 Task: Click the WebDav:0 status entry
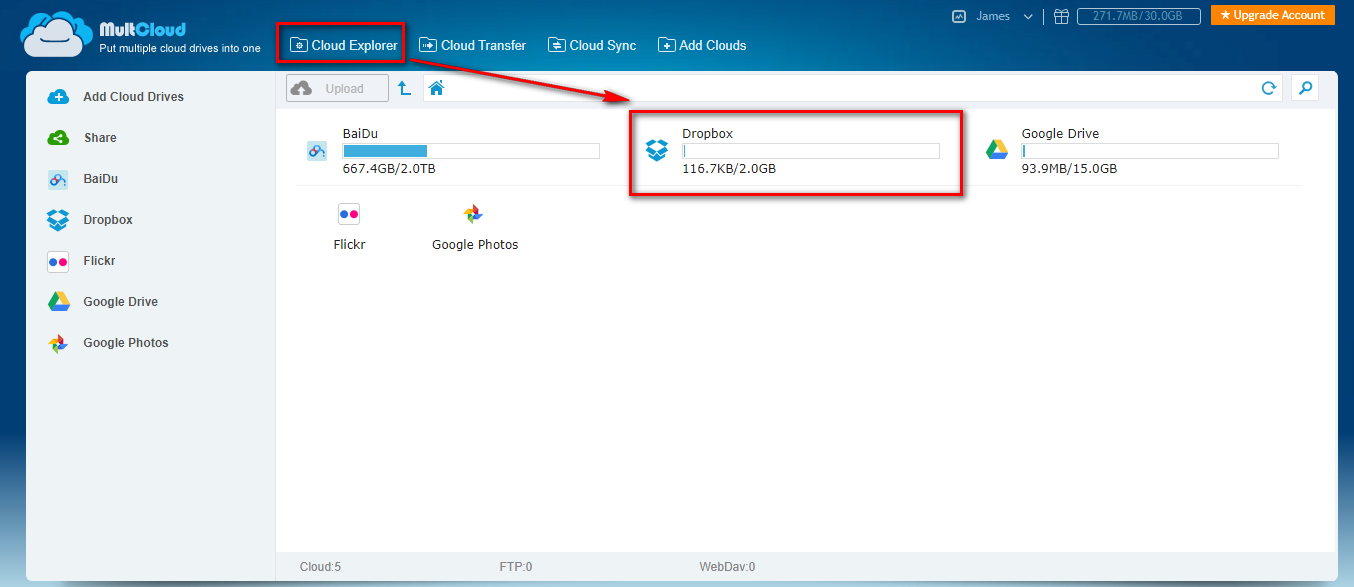click(727, 567)
